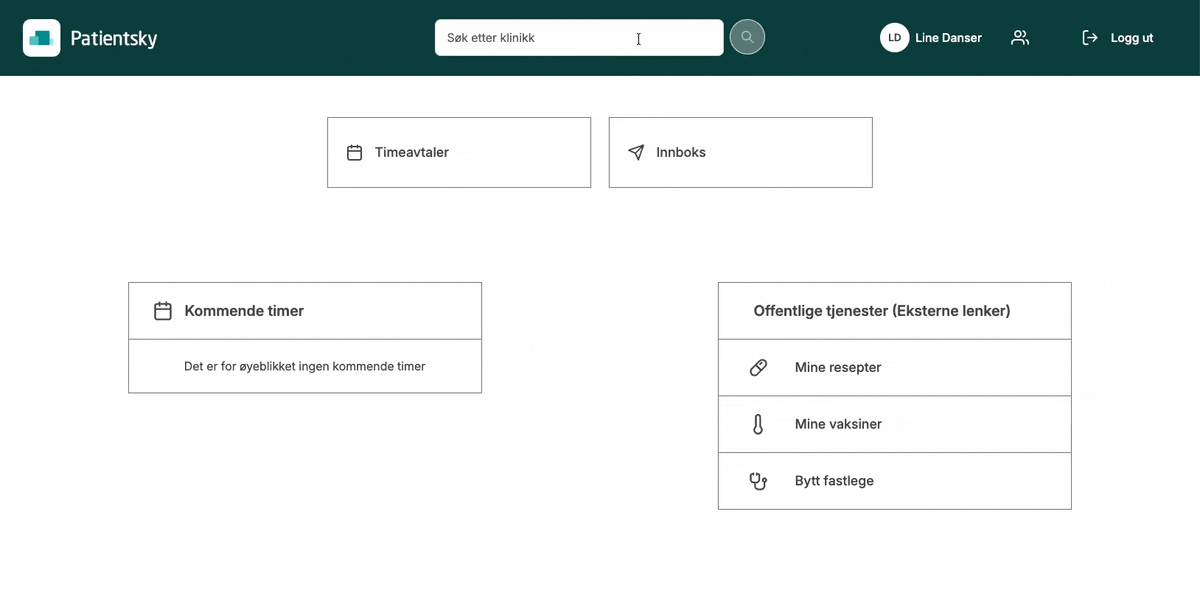Open the Timeavtaler card label
The height and width of the screenshot is (601, 1200).
pos(412,153)
